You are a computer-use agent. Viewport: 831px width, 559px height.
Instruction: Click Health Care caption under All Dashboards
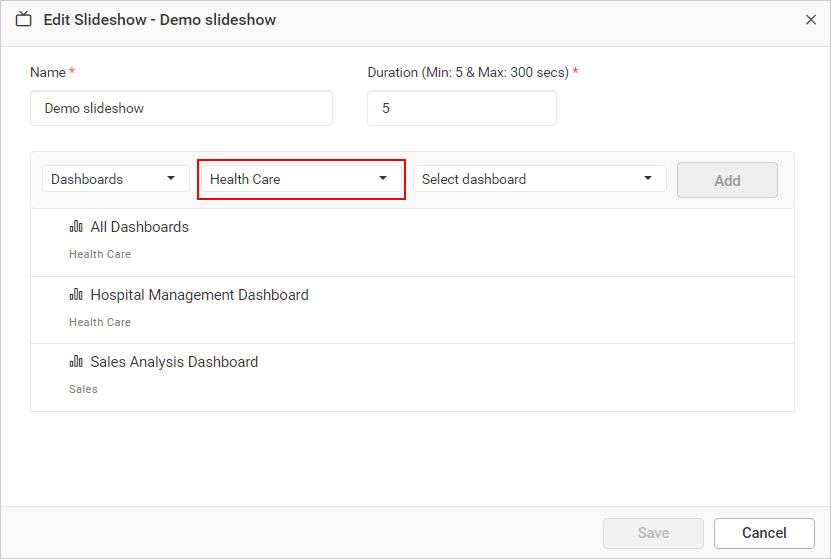[x=100, y=254]
